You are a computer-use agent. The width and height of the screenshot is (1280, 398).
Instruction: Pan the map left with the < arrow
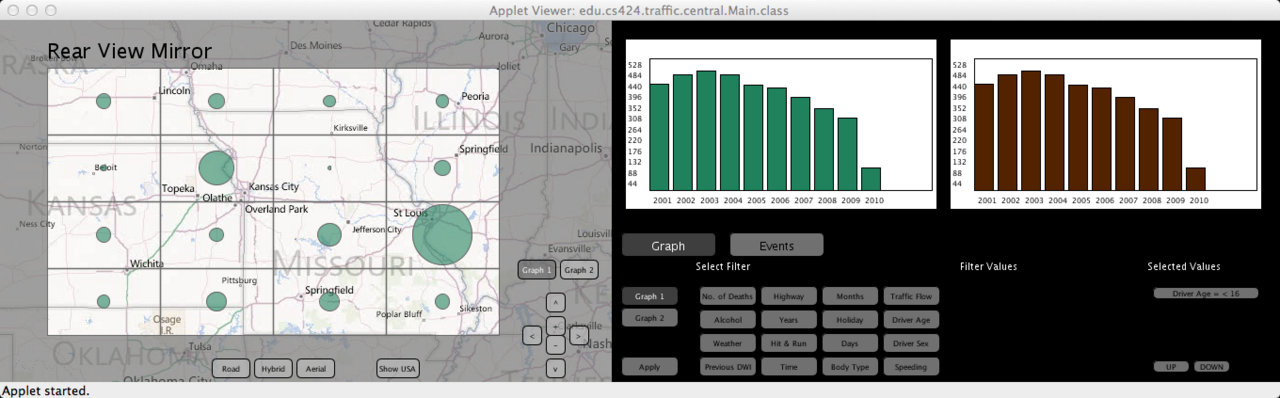tap(533, 334)
